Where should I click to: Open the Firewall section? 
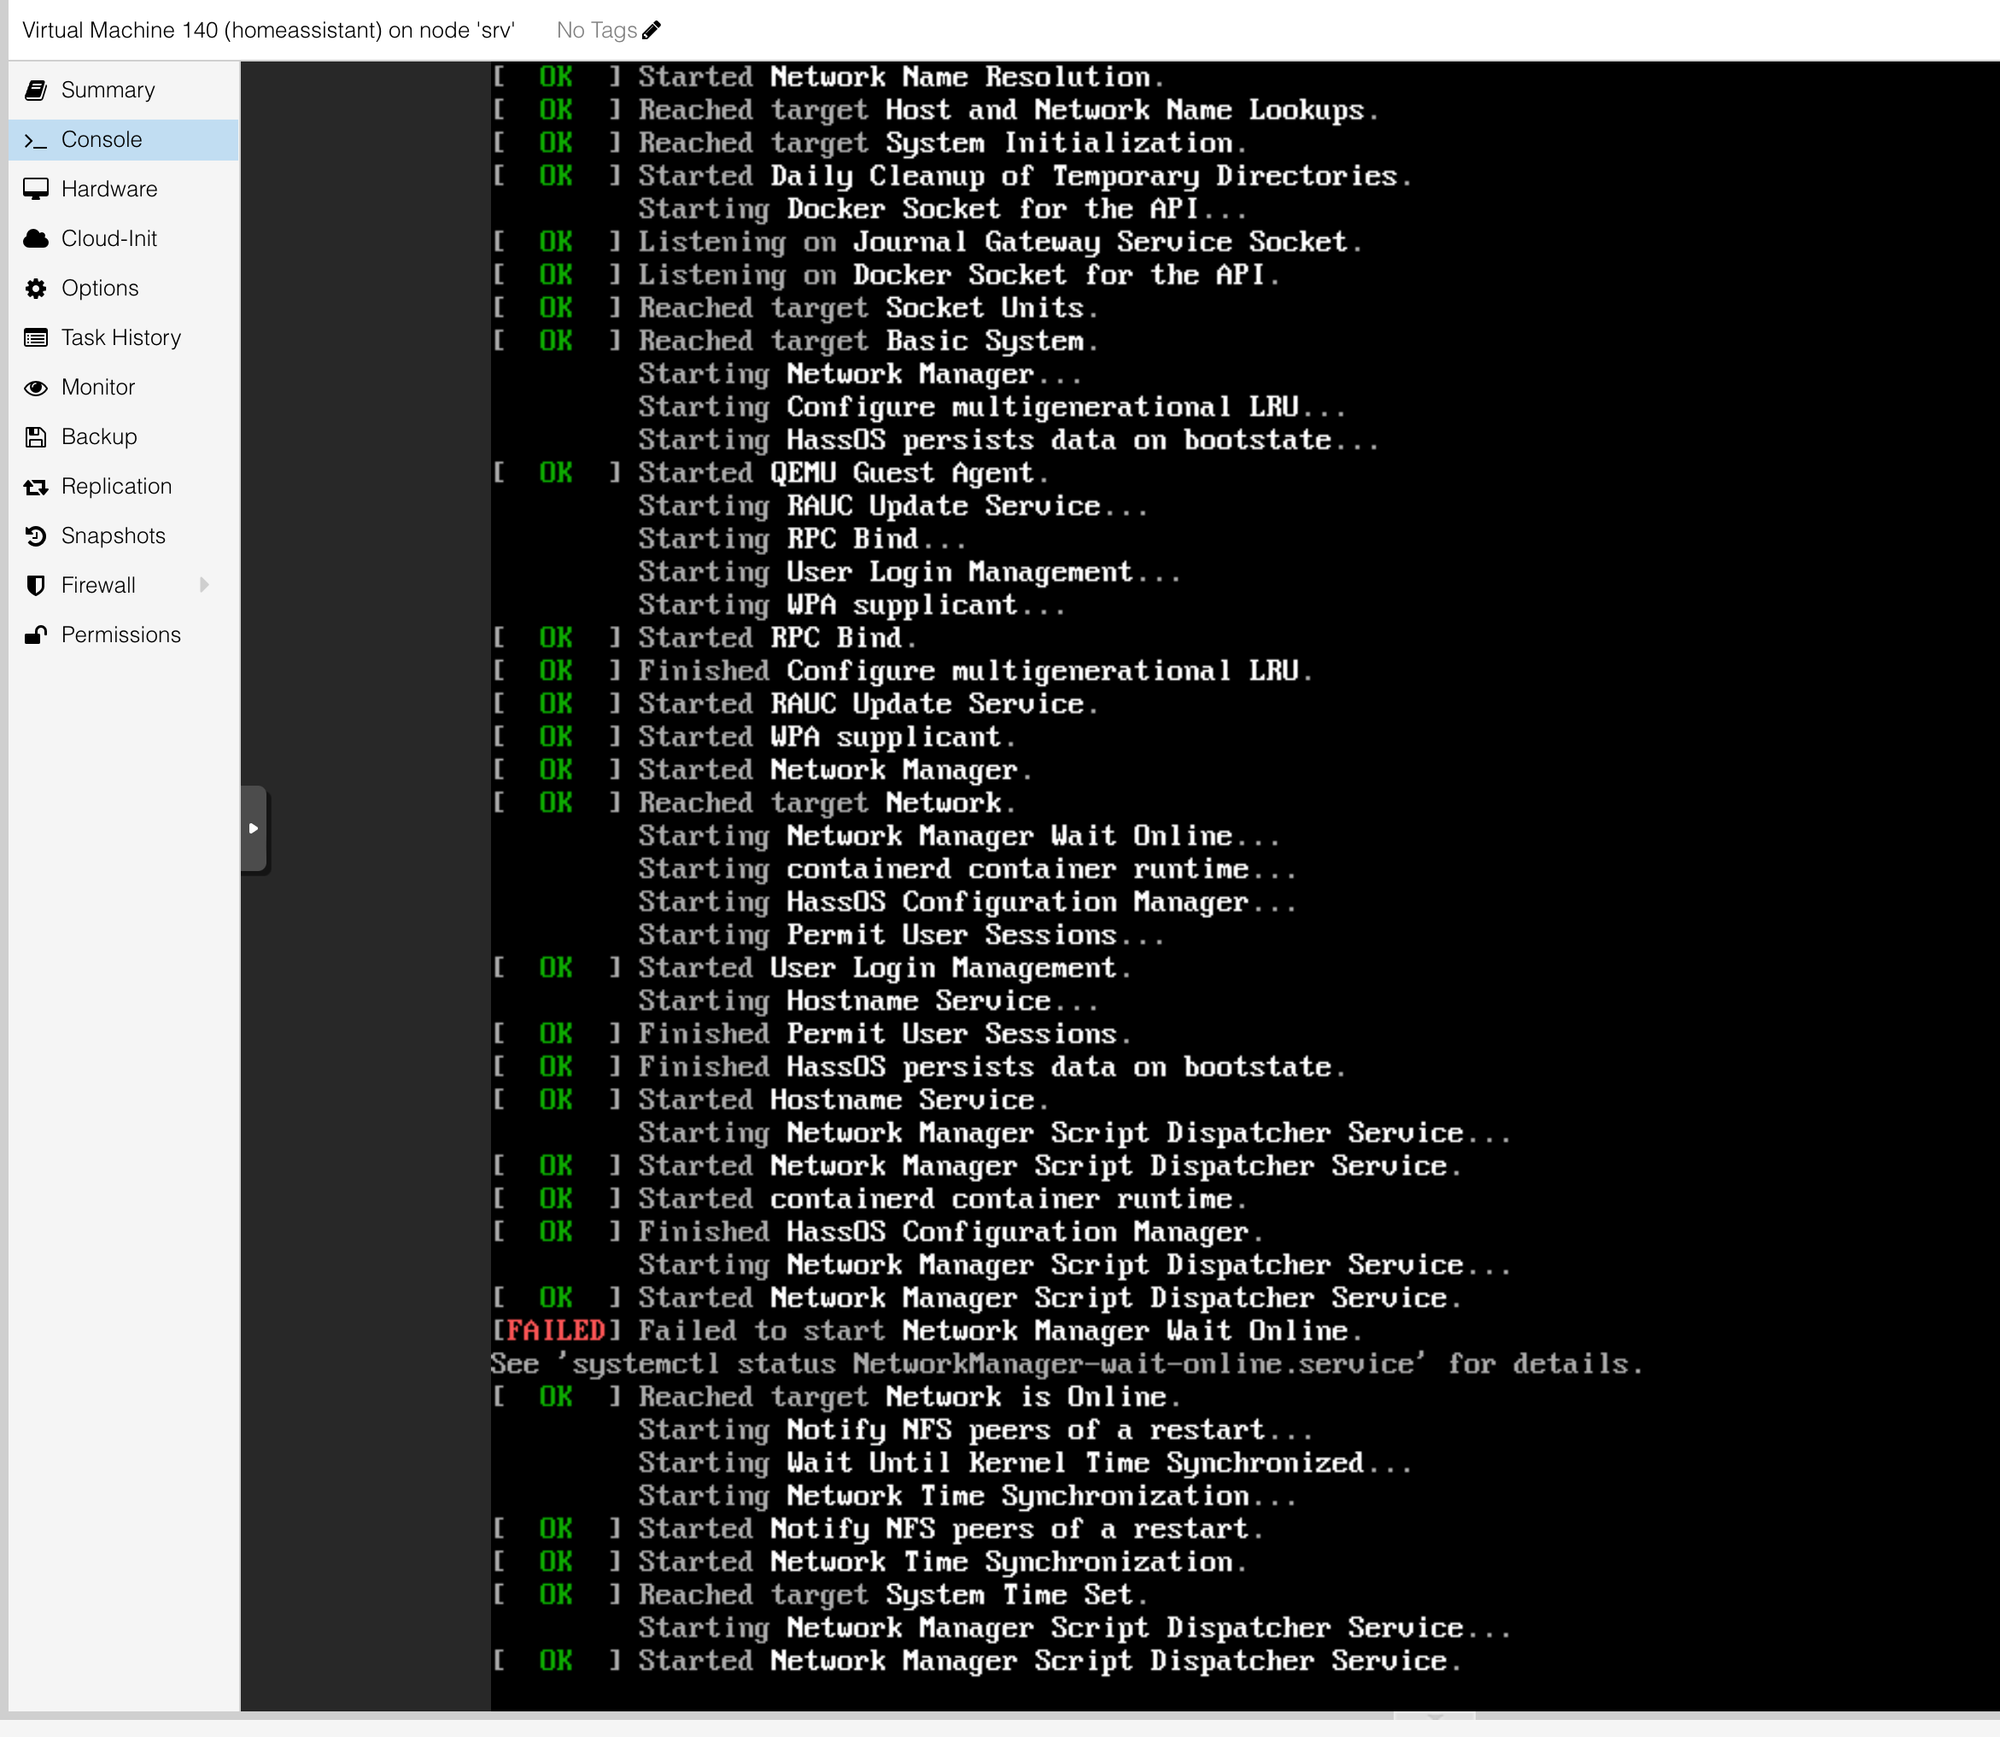(124, 585)
